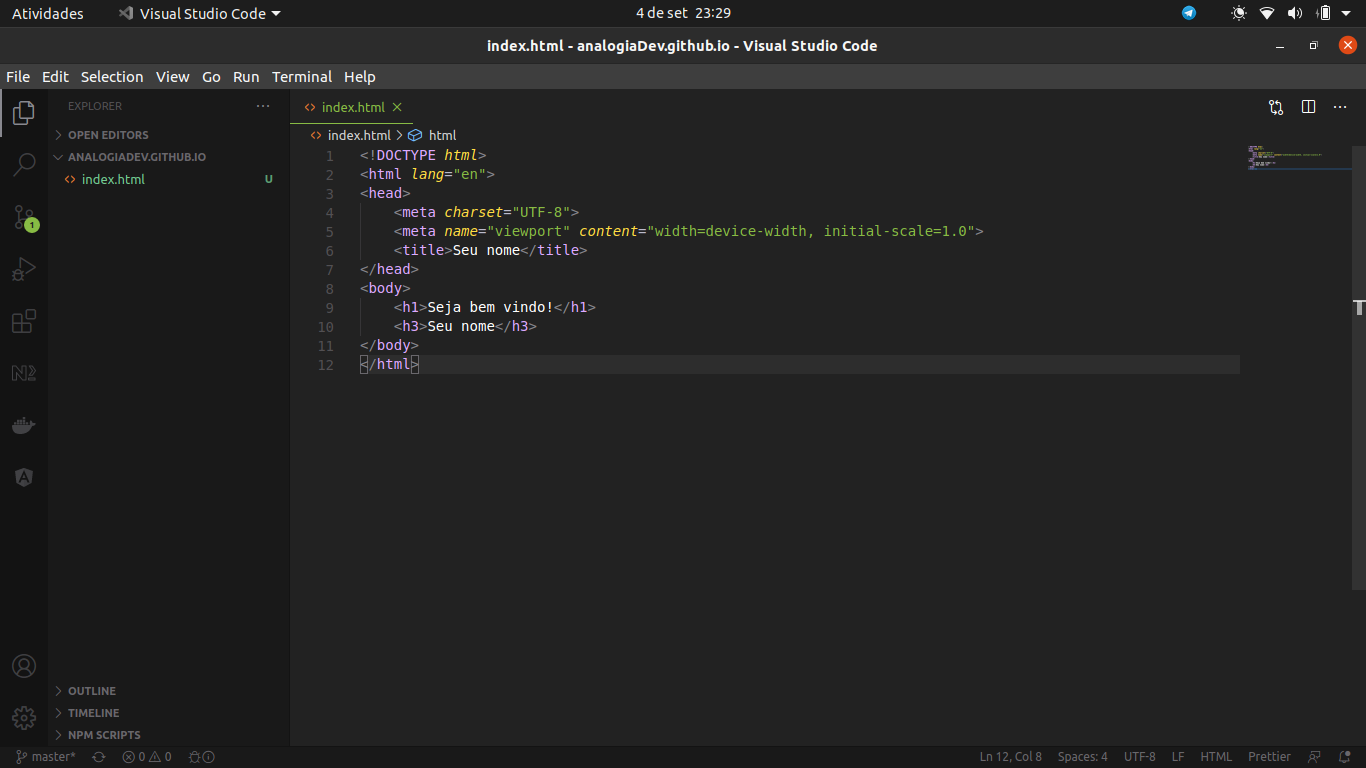The width and height of the screenshot is (1366, 768).
Task: Open errors and warnings problems indicator
Action: click(x=147, y=757)
